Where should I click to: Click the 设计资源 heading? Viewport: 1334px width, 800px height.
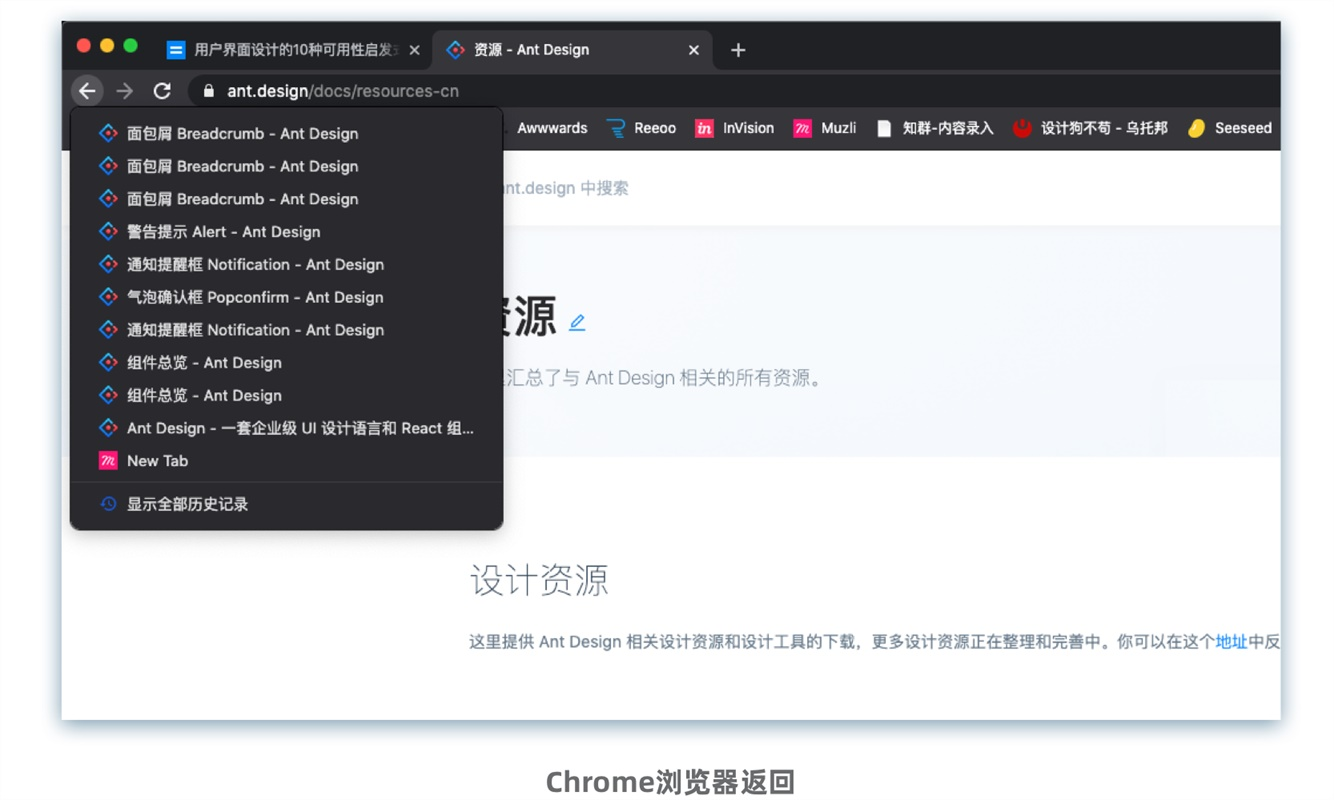click(x=539, y=580)
